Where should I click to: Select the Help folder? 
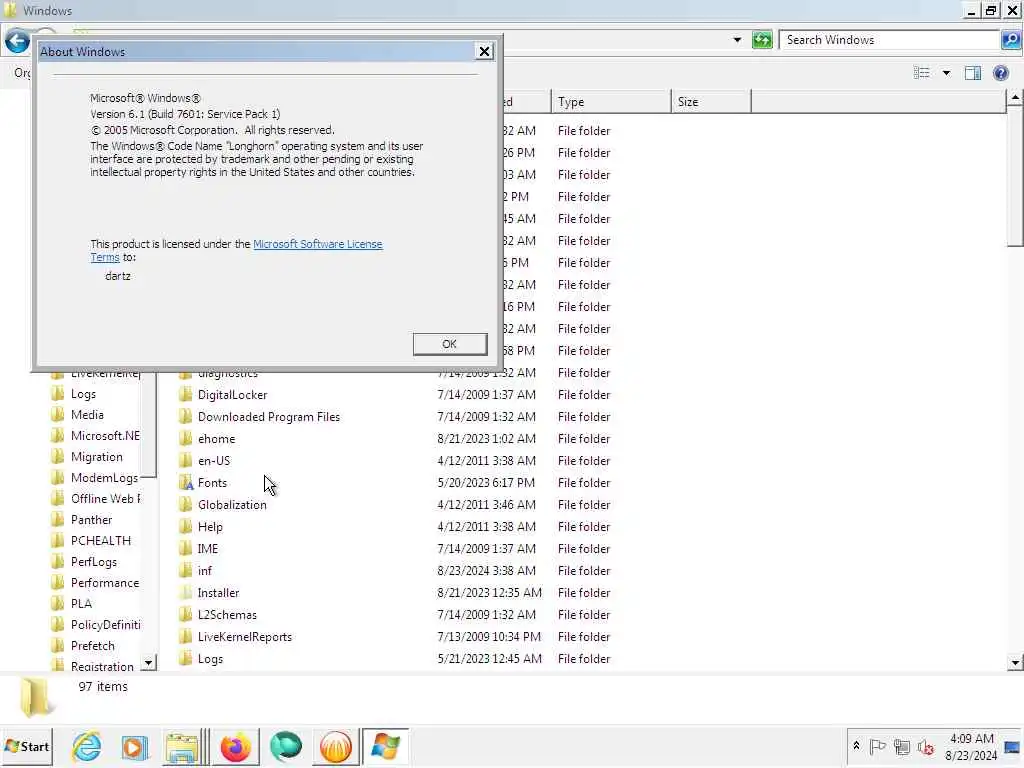[210, 526]
